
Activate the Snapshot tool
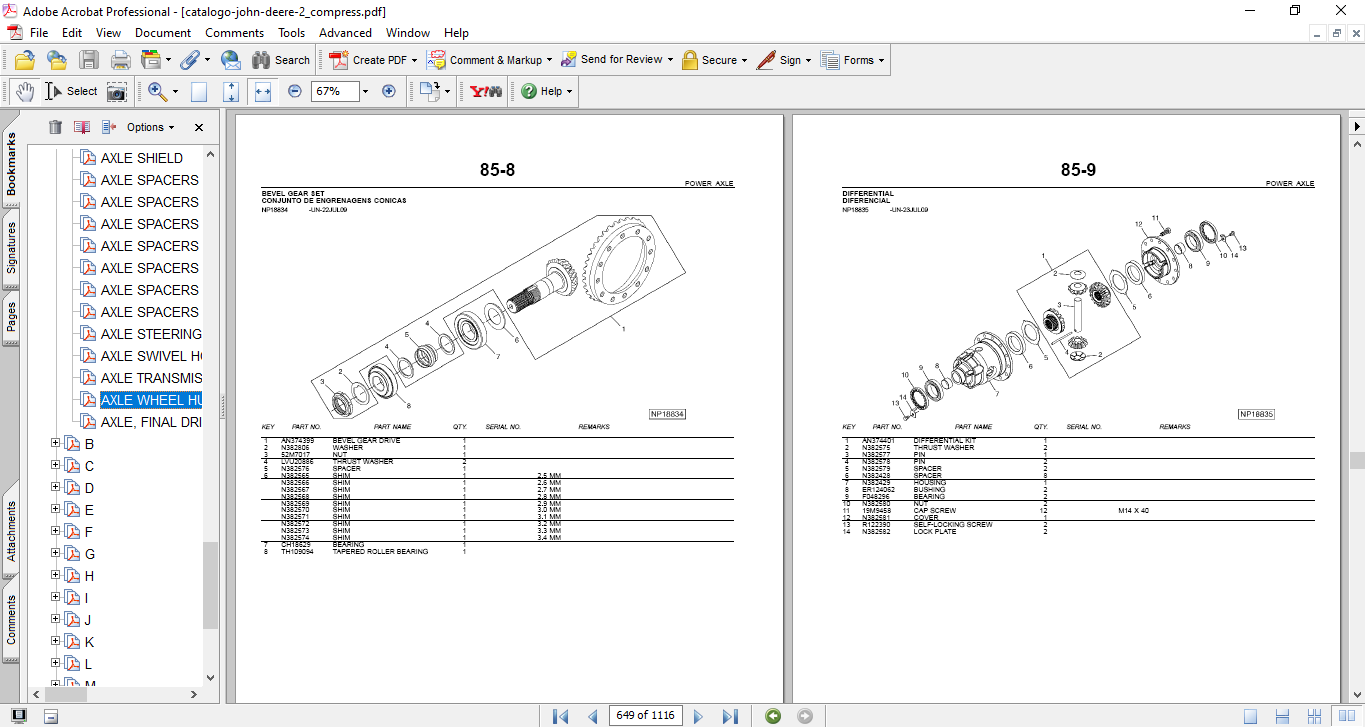116,91
